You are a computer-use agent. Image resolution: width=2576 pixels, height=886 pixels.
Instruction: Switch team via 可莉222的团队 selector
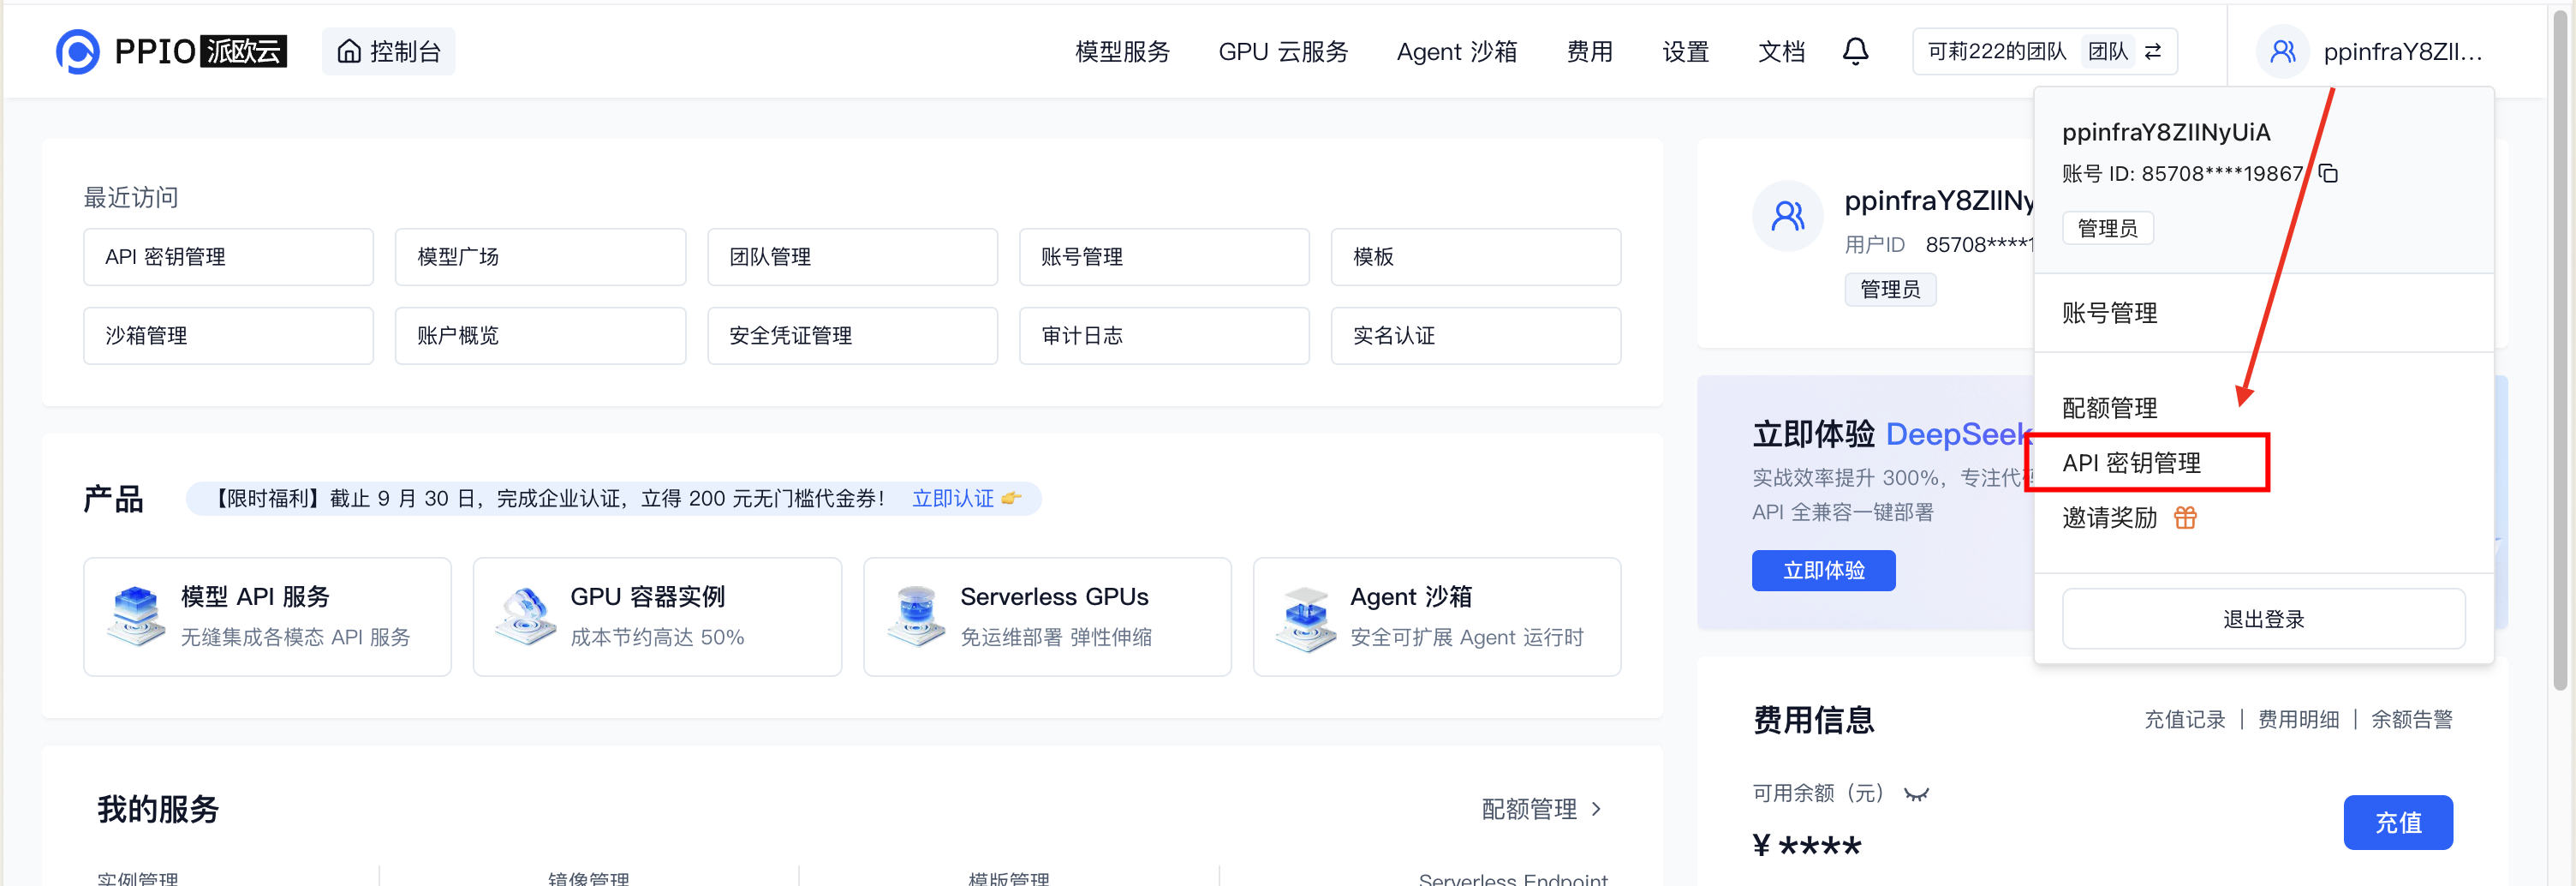click(2043, 51)
